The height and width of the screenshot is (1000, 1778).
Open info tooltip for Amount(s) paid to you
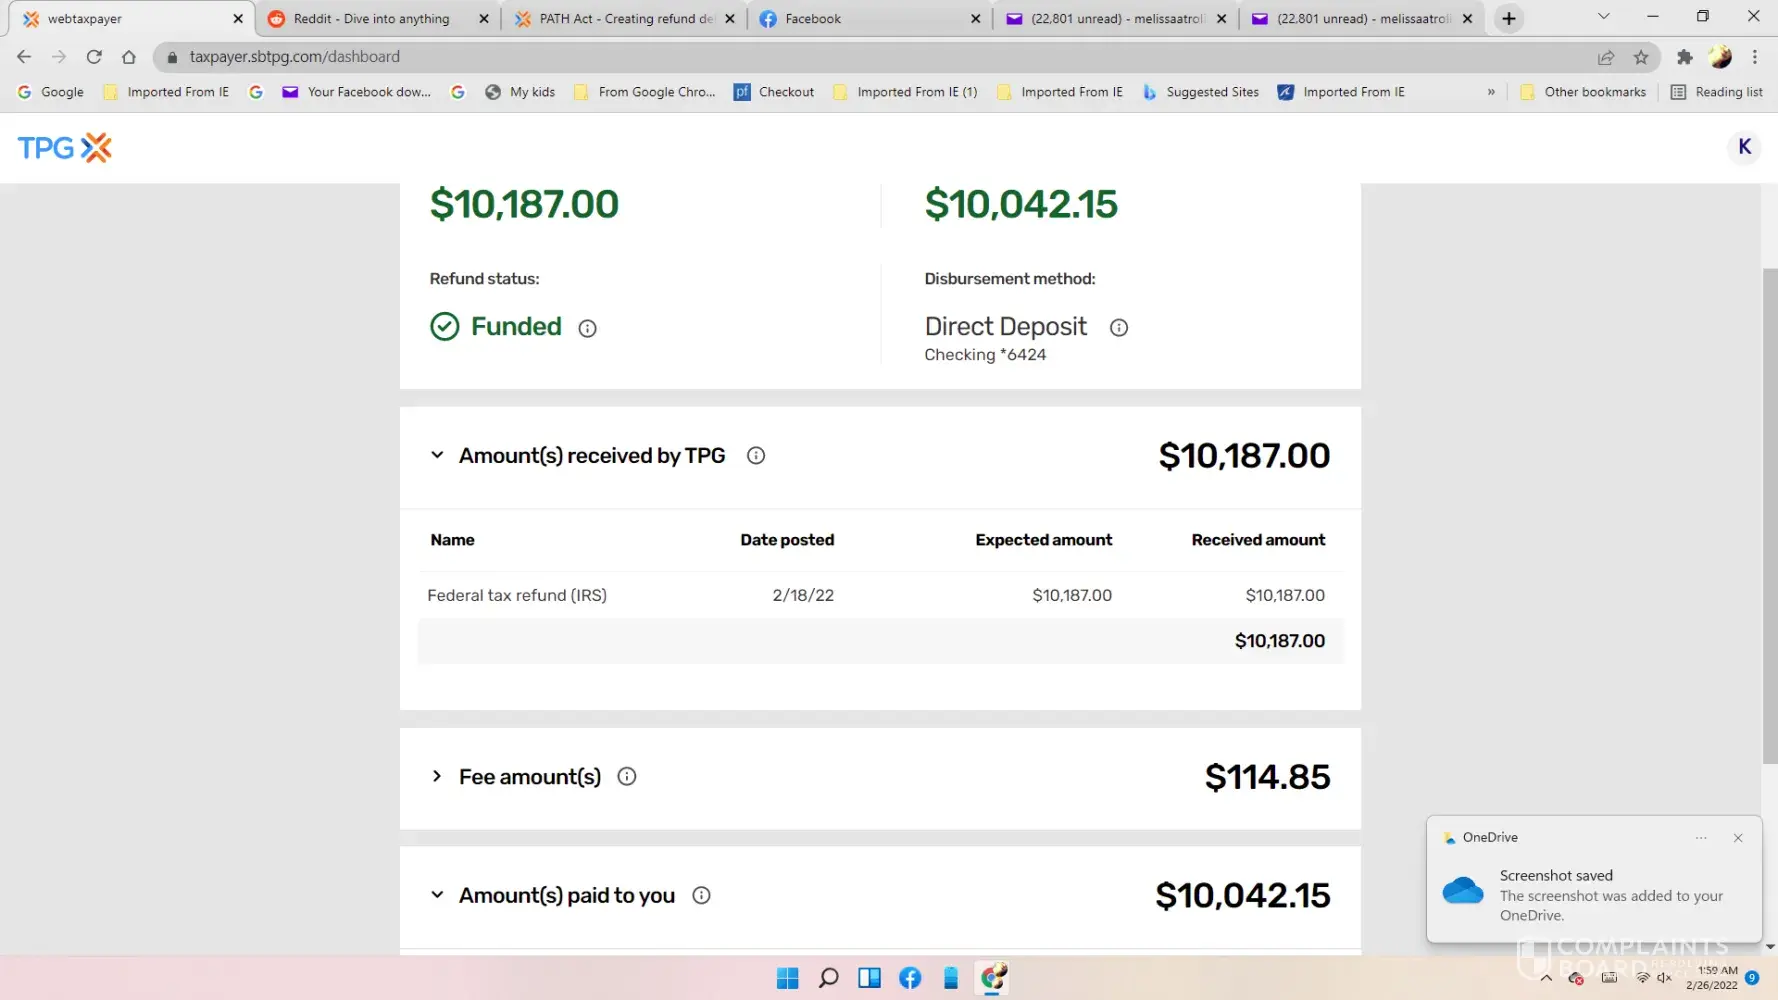701,896
